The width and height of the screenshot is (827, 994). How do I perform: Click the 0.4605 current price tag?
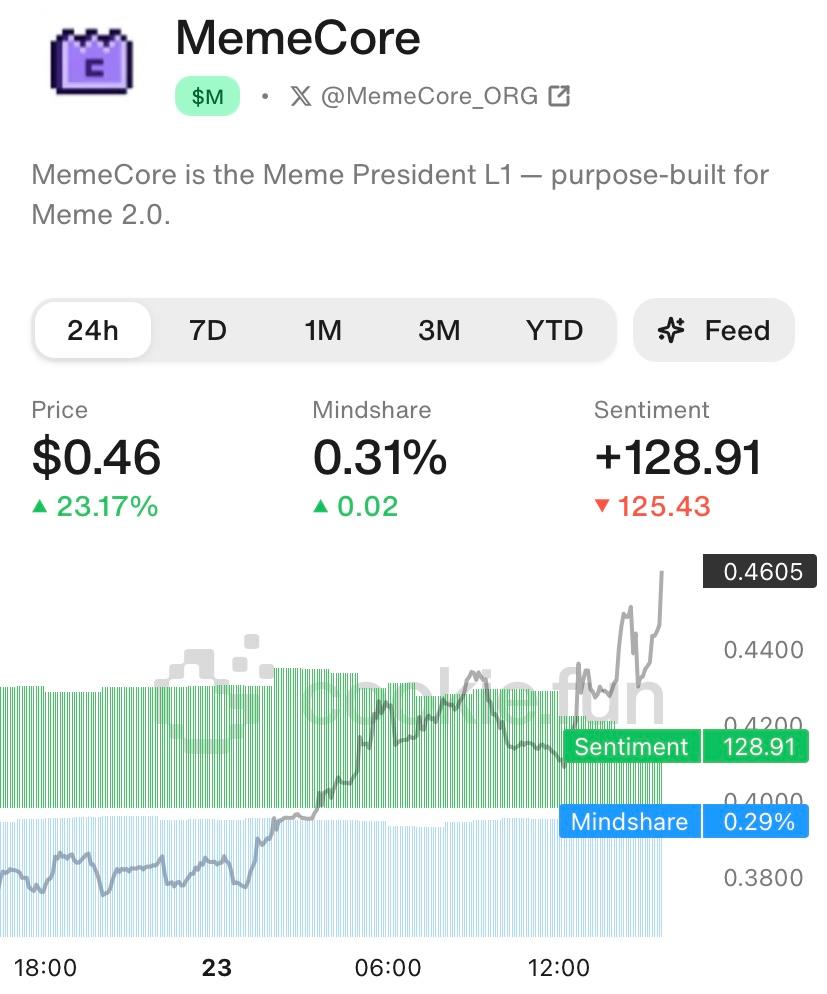click(763, 572)
